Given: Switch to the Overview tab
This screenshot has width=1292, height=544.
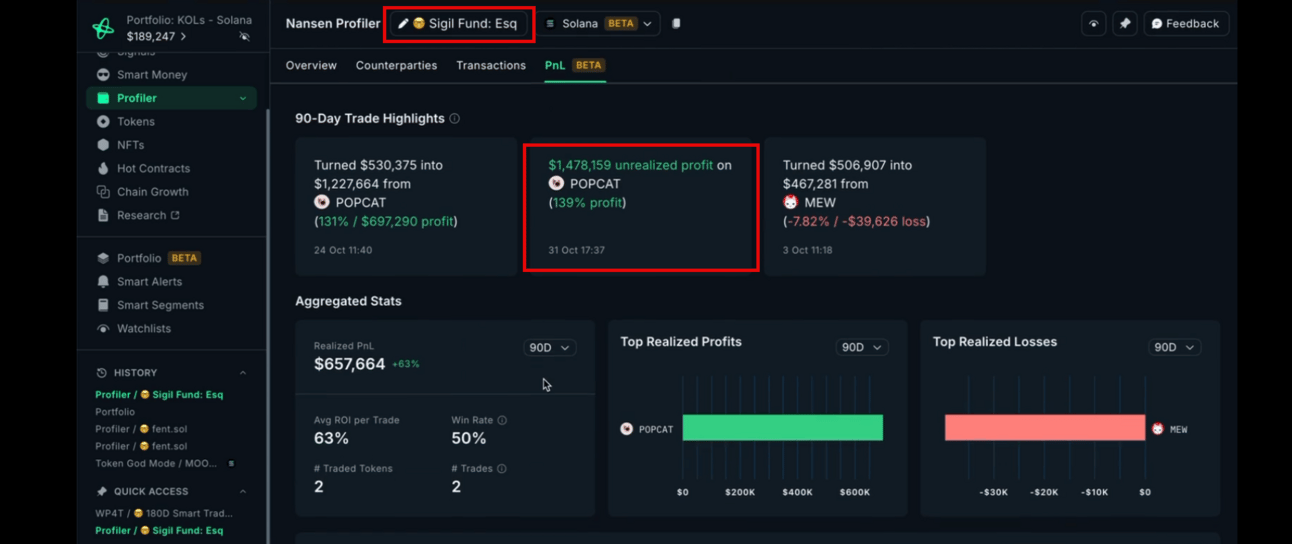Looking at the screenshot, I should pyautogui.click(x=311, y=65).
